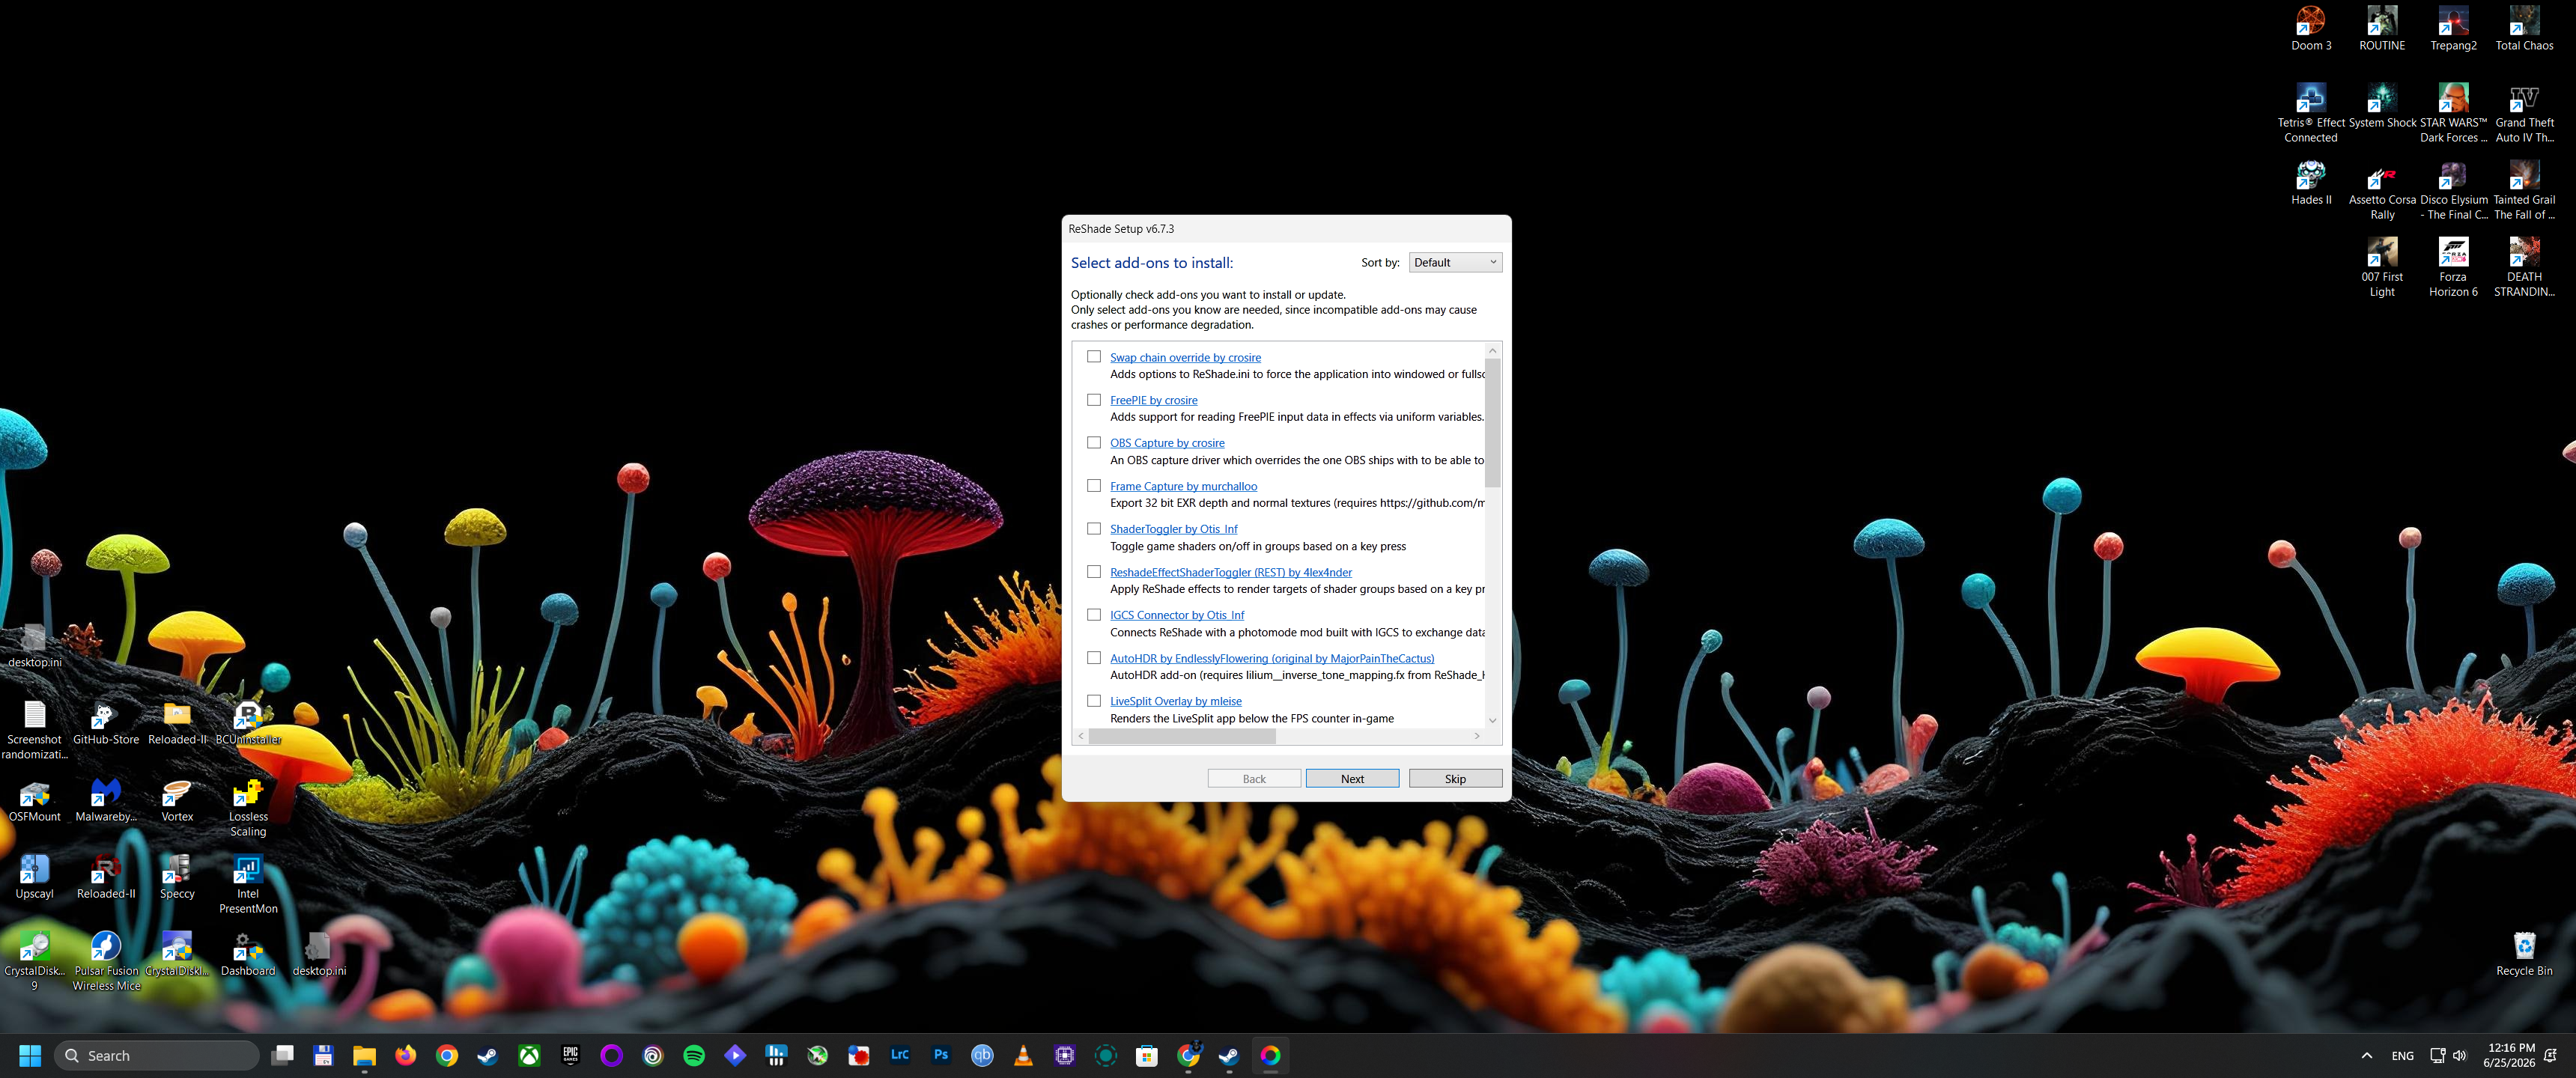Select the Intel PresentMon desktop icon

pyautogui.click(x=248, y=885)
